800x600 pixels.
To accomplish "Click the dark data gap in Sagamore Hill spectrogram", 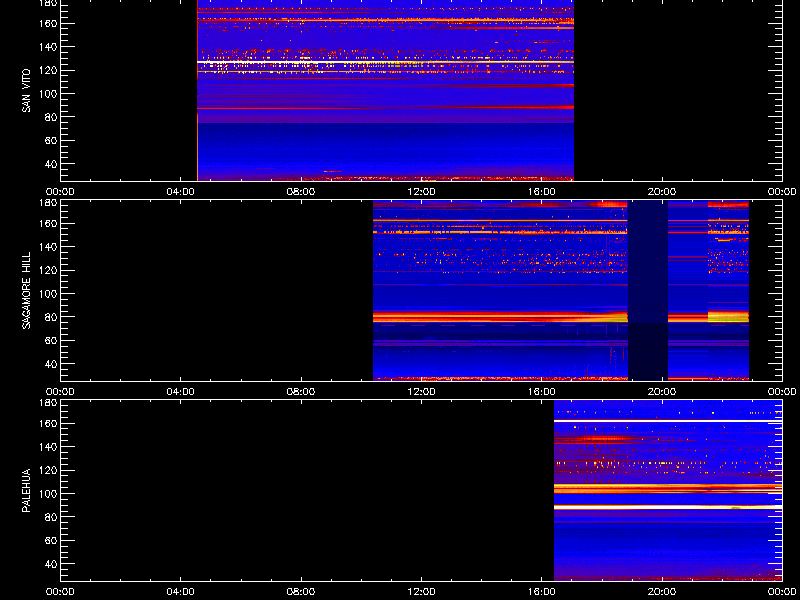I will [x=648, y=290].
